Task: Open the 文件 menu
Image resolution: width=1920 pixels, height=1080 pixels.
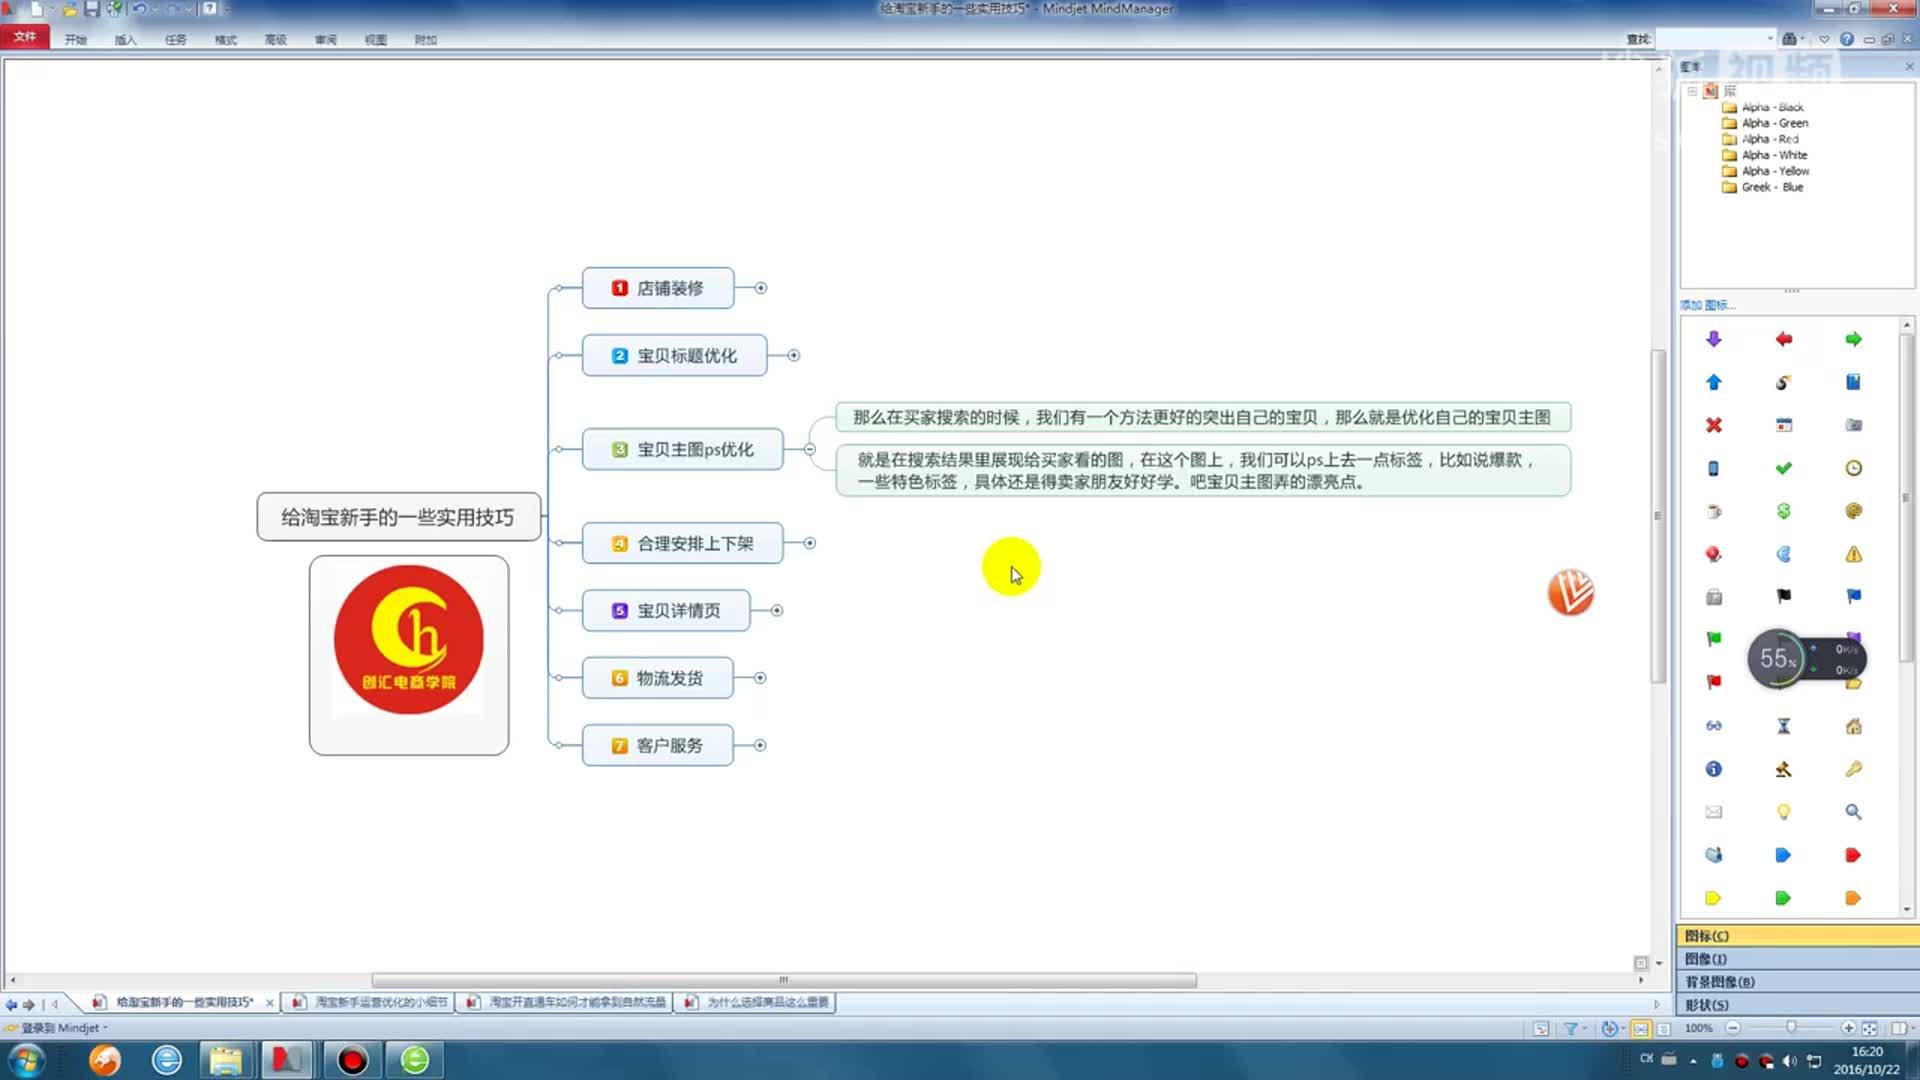Action: pos(25,37)
